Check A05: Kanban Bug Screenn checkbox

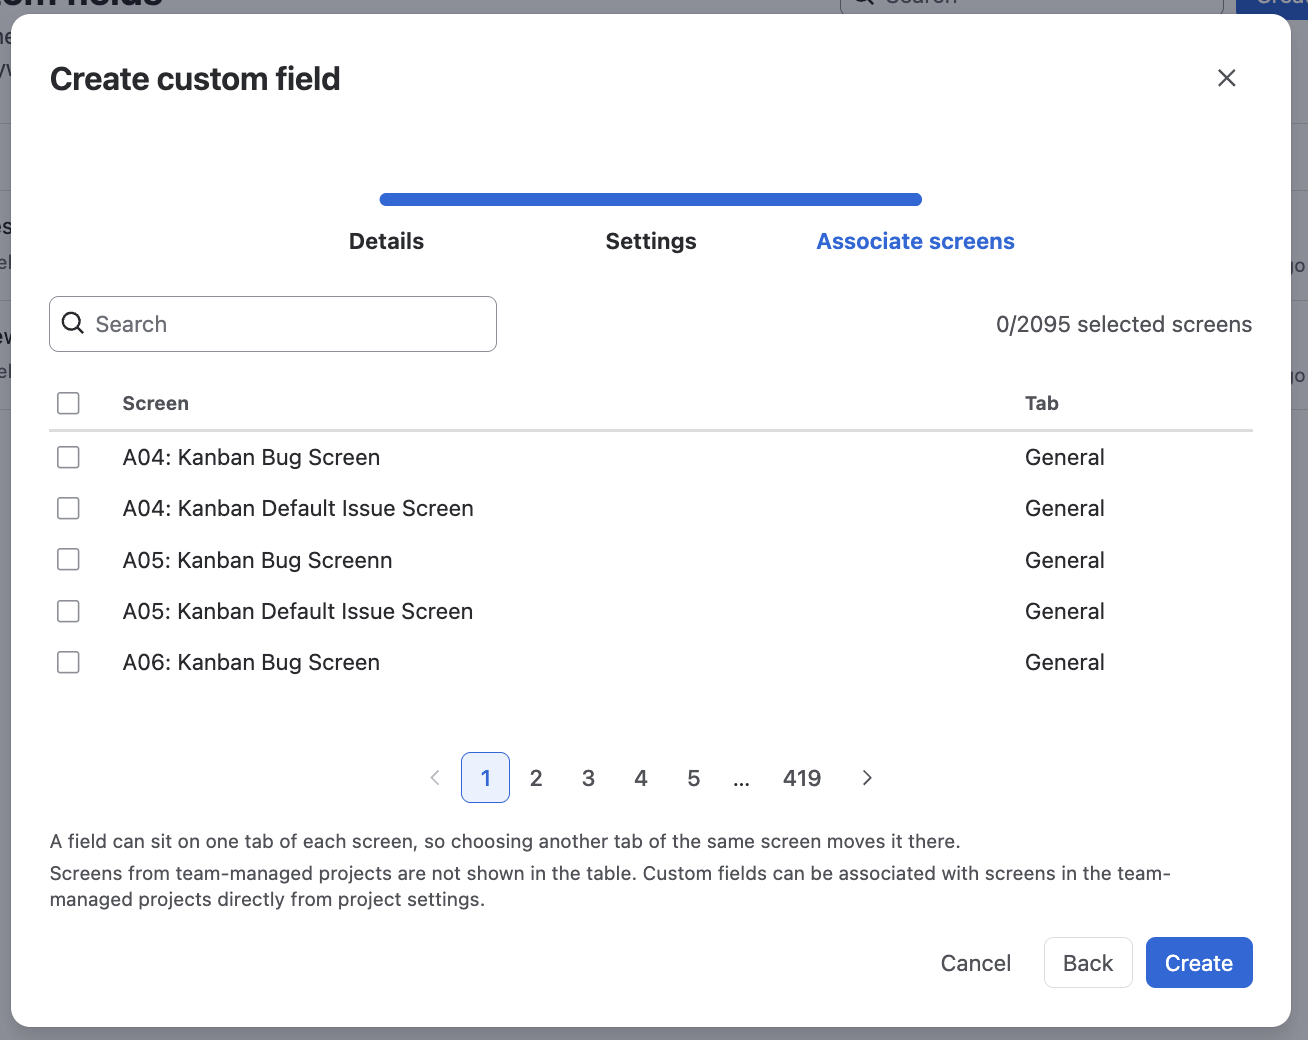[x=68, y=559]
